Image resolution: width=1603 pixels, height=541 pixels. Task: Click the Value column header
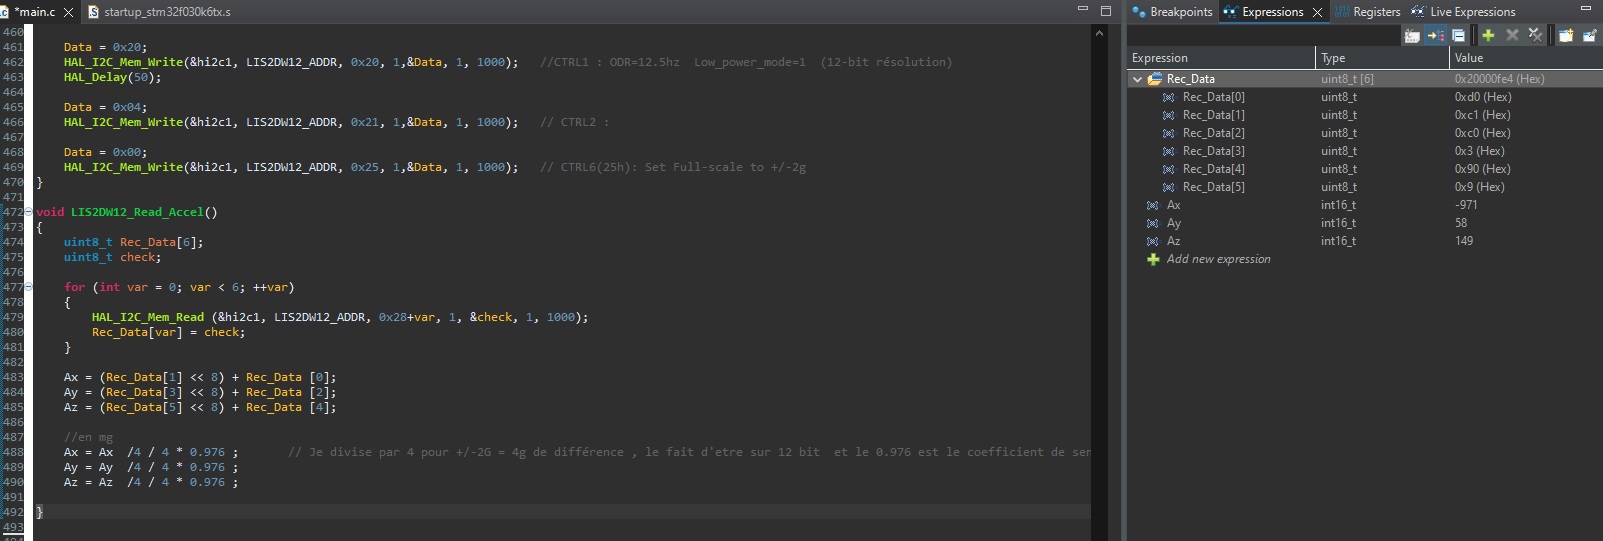(x=1469, y=58)
